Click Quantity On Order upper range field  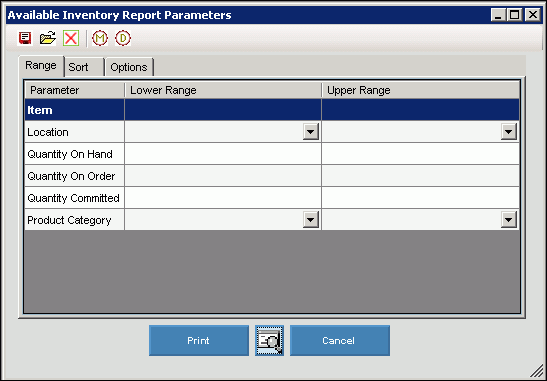(420, 176)
